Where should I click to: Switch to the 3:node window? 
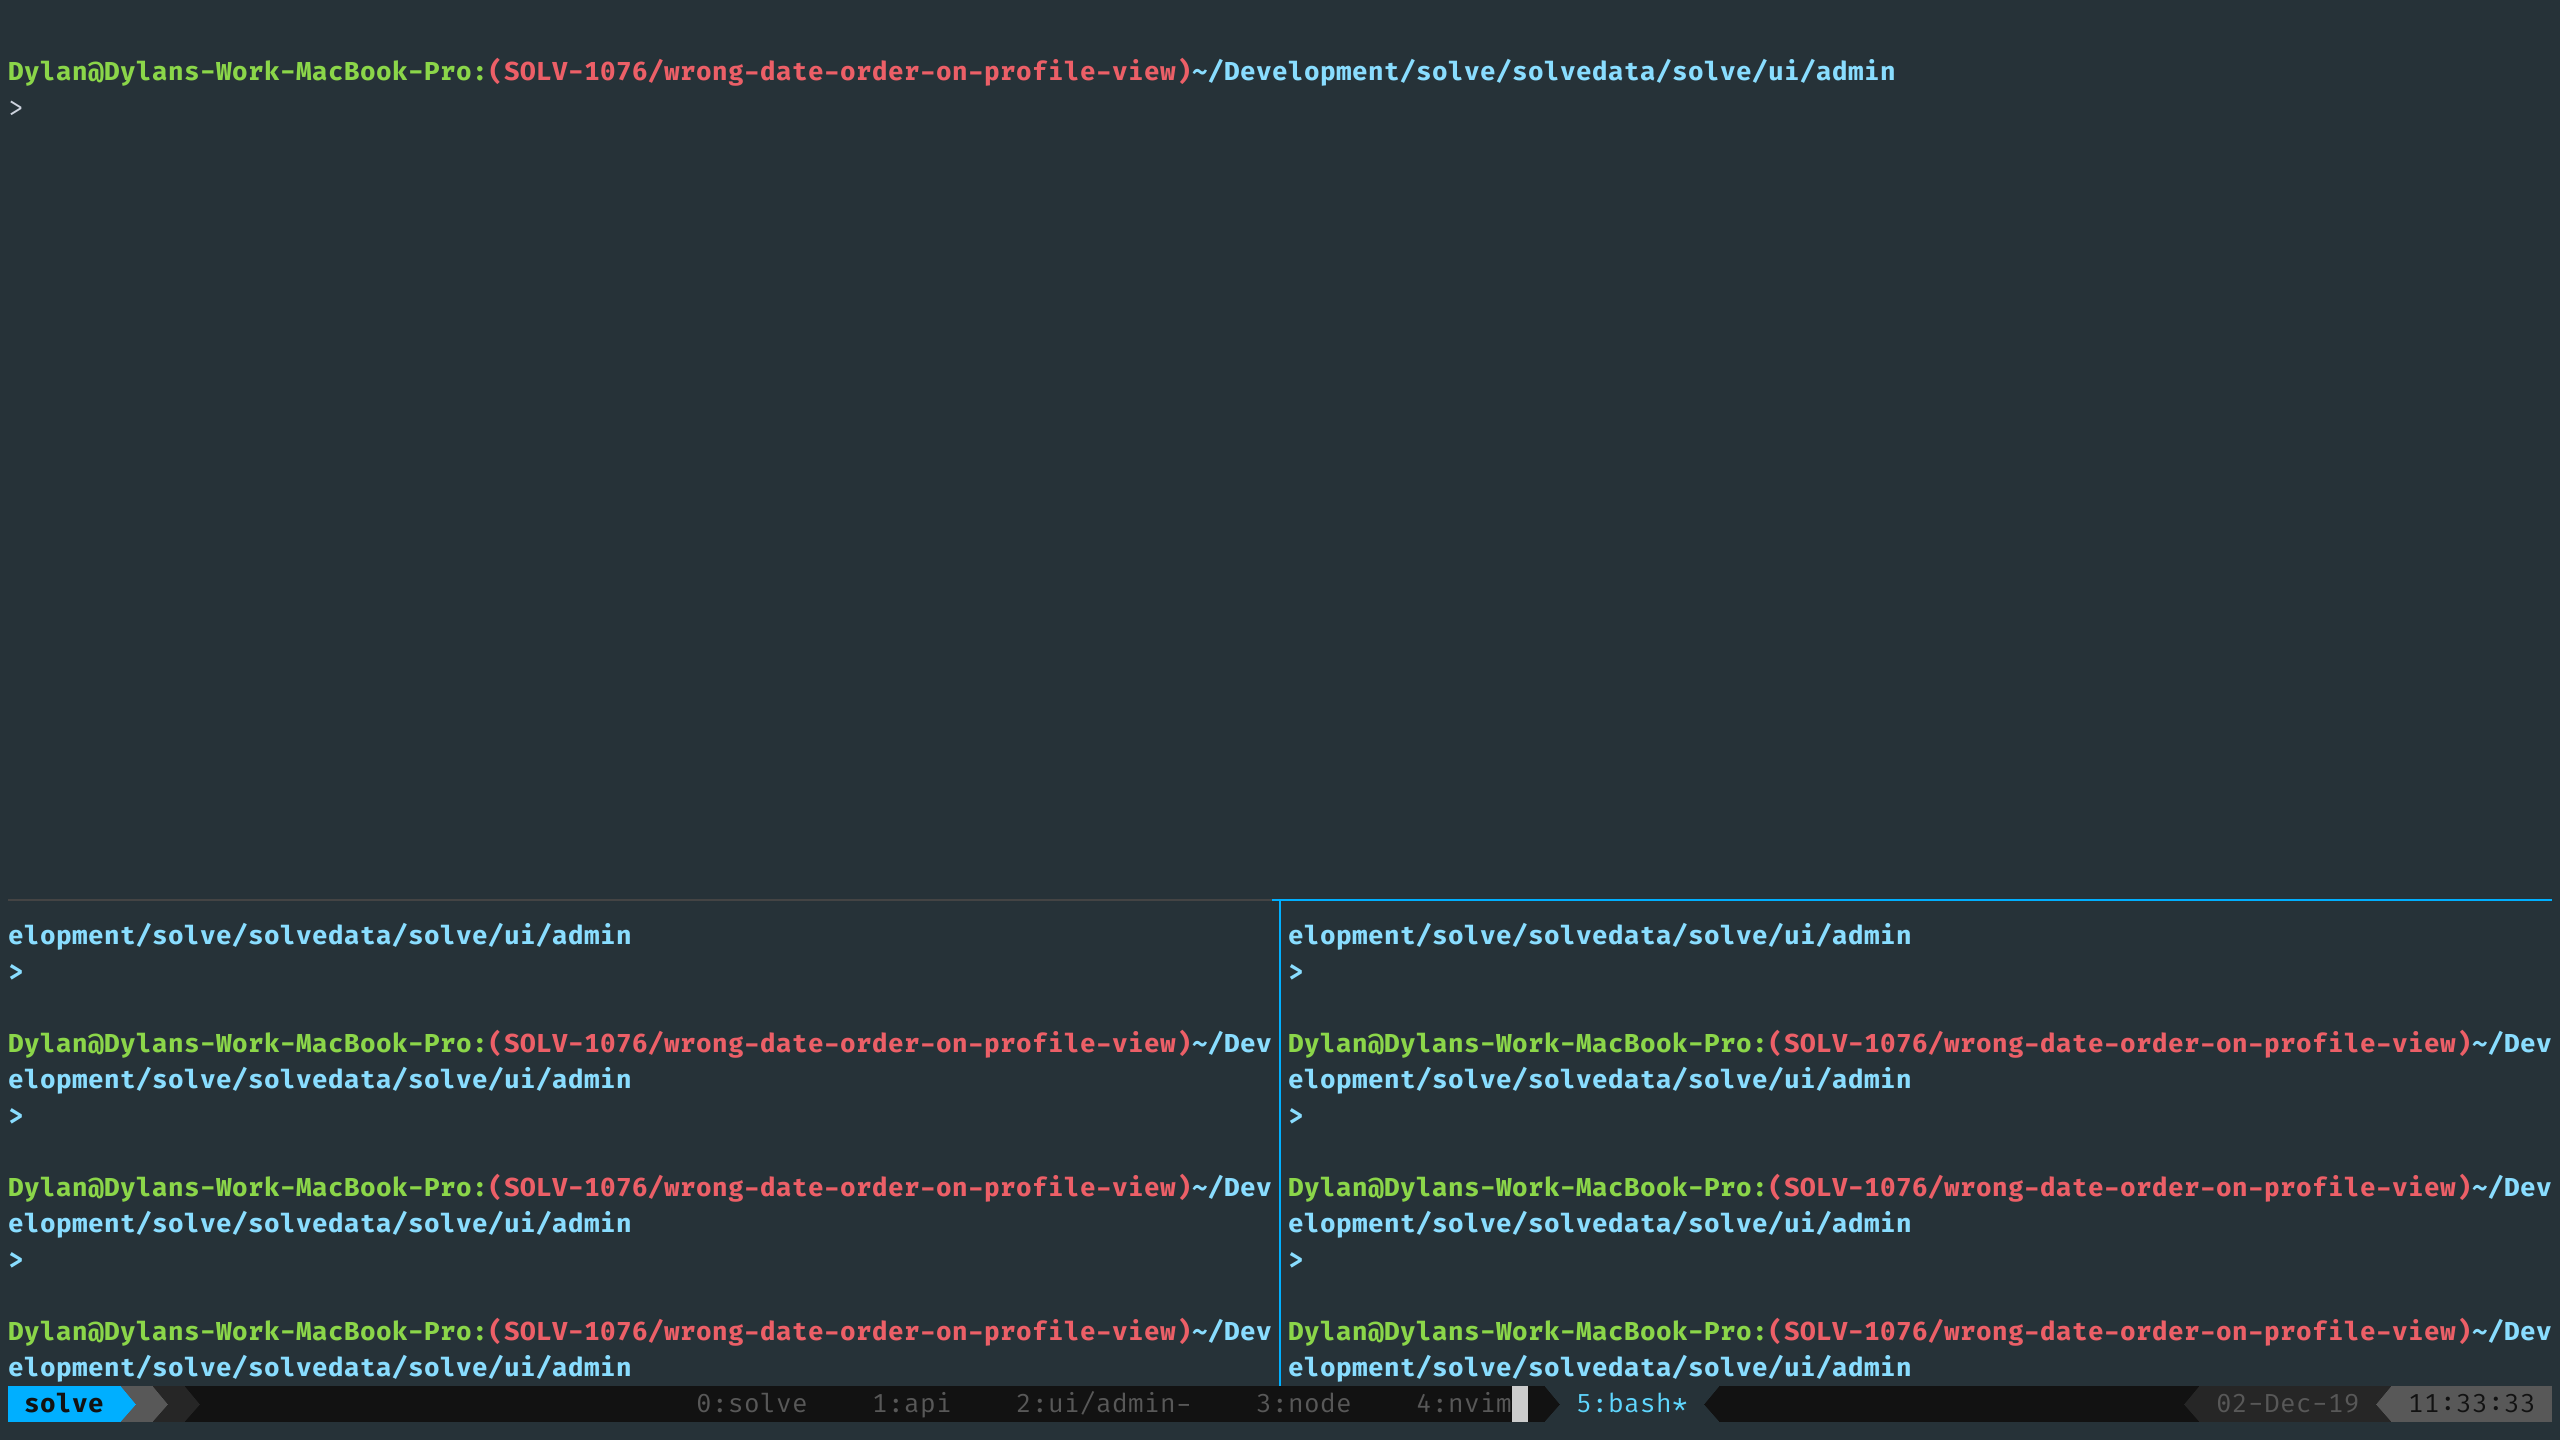pos(1304,1403)
